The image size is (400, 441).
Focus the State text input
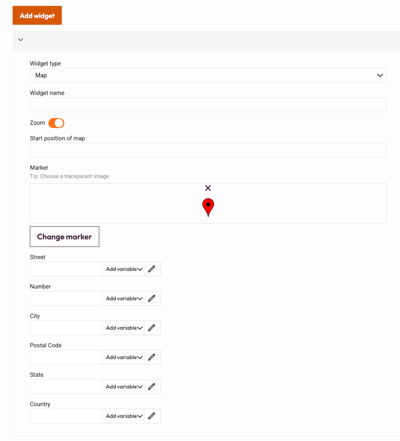[x=66, y=387]
